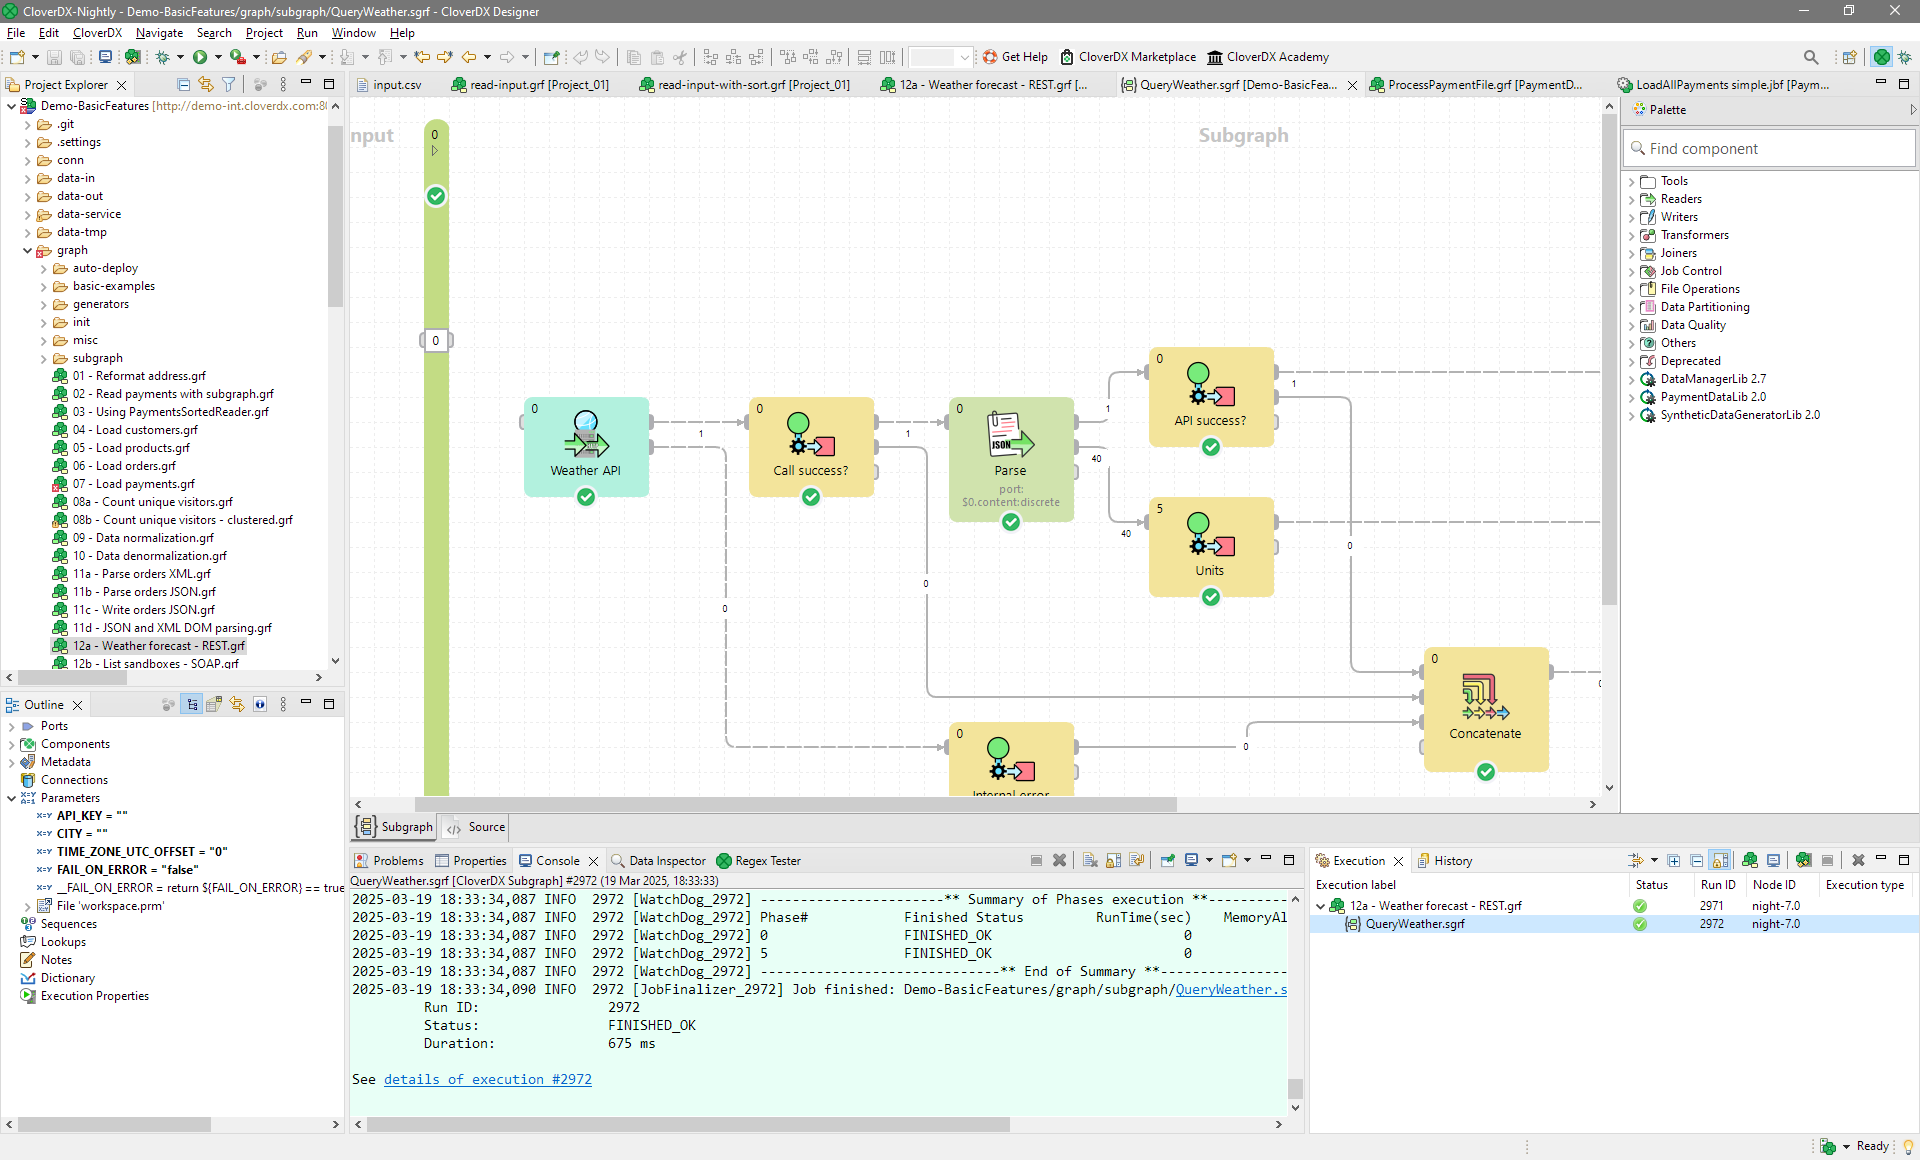Viewport: 1920px width, 1160px height.
Task: Click the Find component search field
Action: 1768,149
